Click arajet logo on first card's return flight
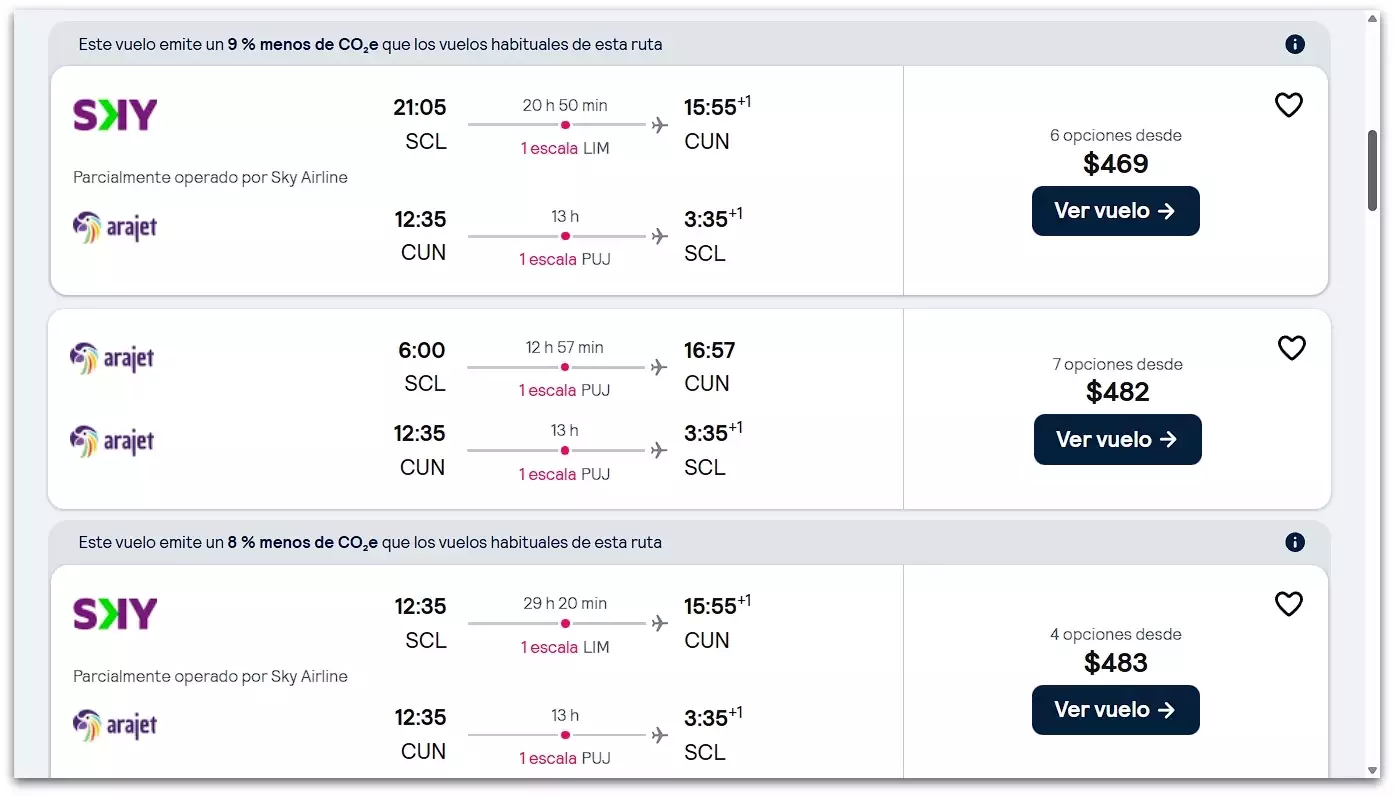This screenshot has width=1394, height=796. (x=115, y=228)
